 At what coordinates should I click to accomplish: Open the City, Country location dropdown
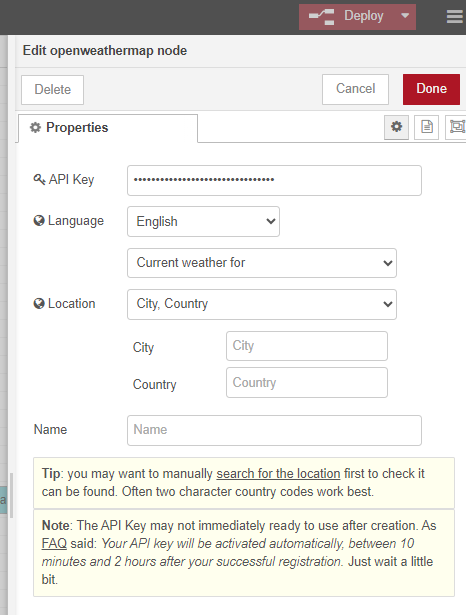tap(262, 304)
